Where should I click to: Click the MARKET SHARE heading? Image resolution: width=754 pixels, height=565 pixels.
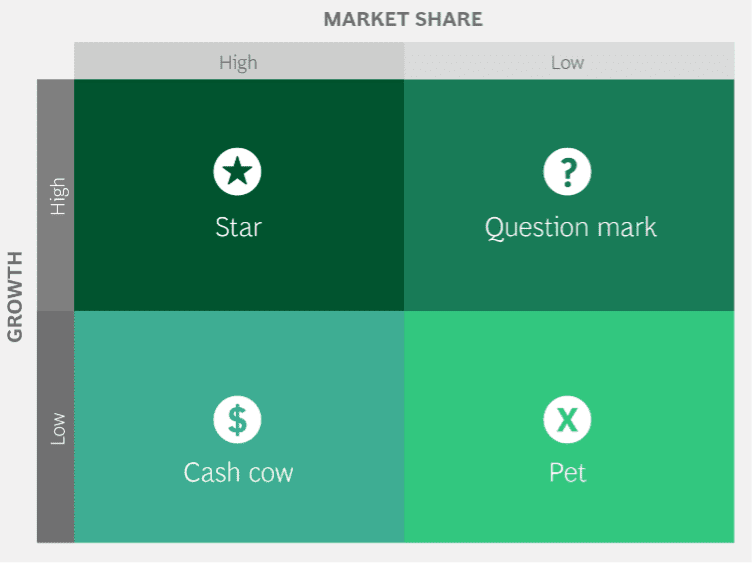[x=403, y=20]
